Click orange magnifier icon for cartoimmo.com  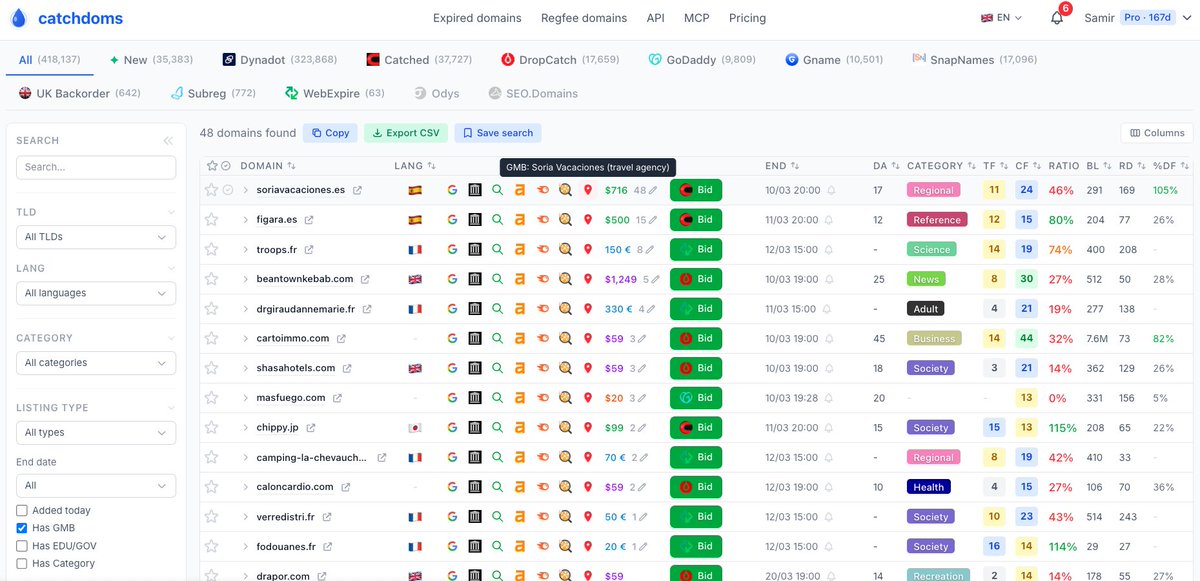(x=565, y=338)
